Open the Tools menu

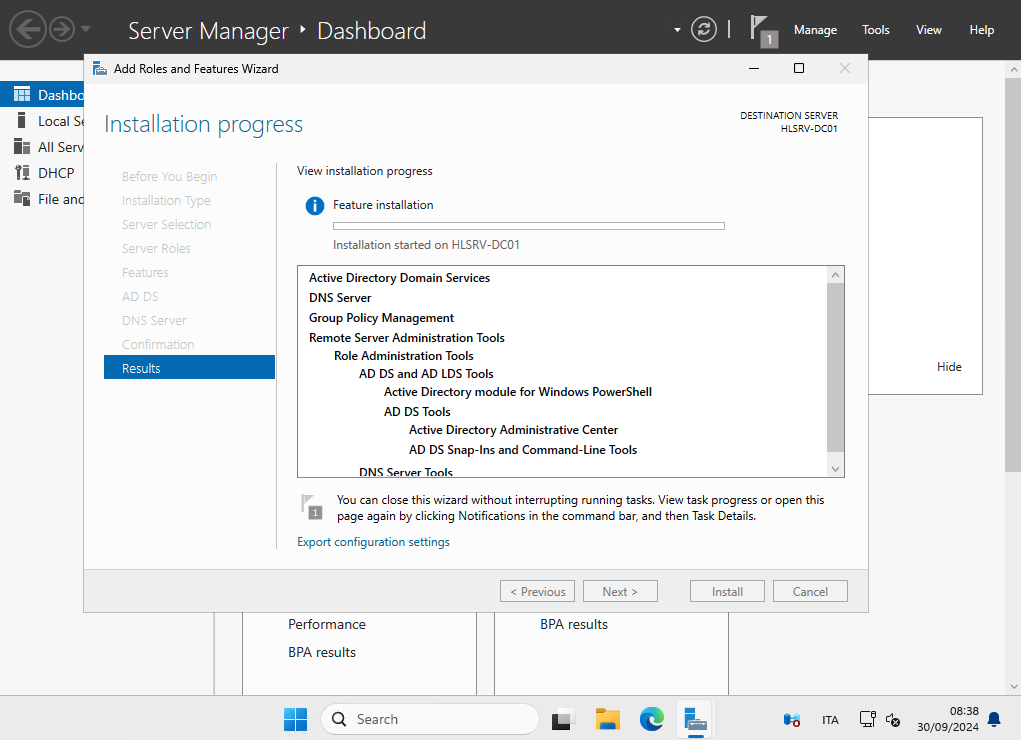click(876, 30)
